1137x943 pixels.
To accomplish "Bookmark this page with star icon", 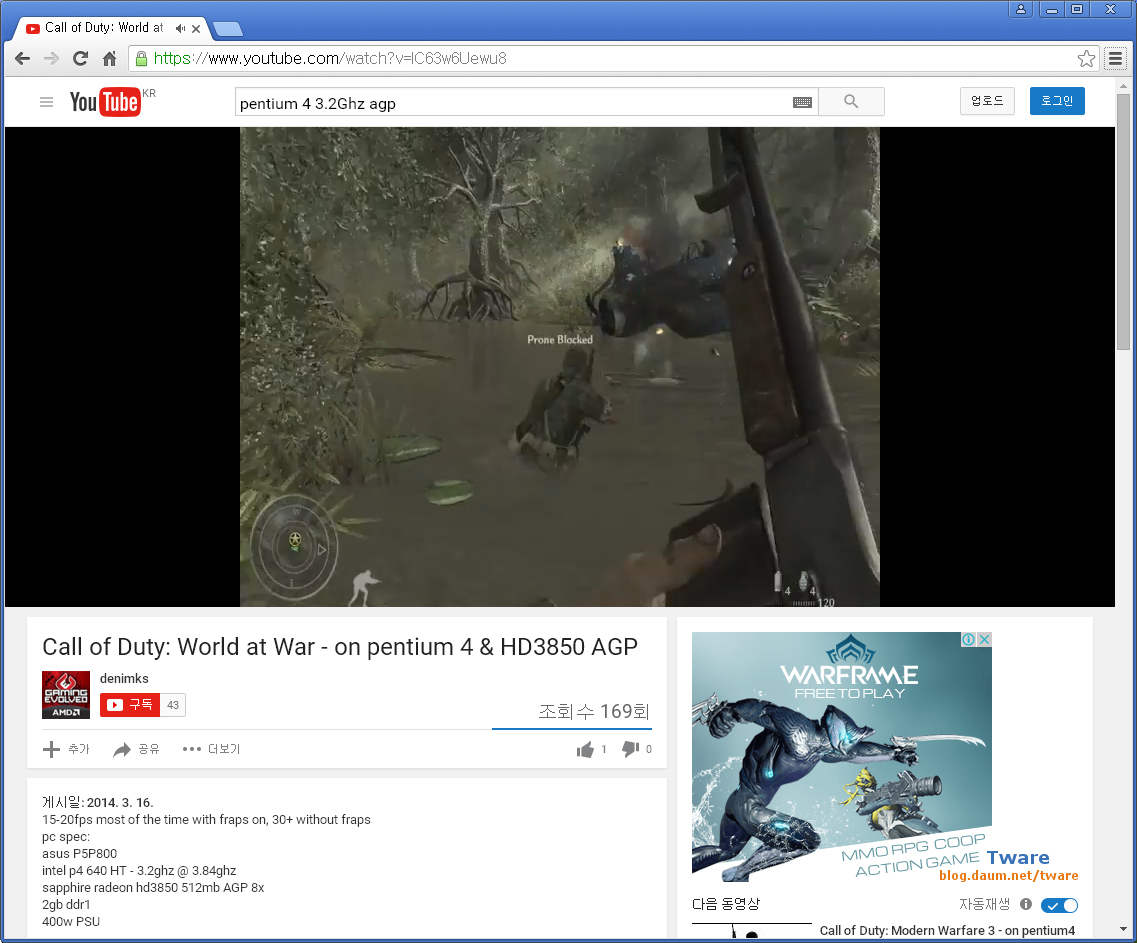I will pyautogui.click(x=1086, y=59).
